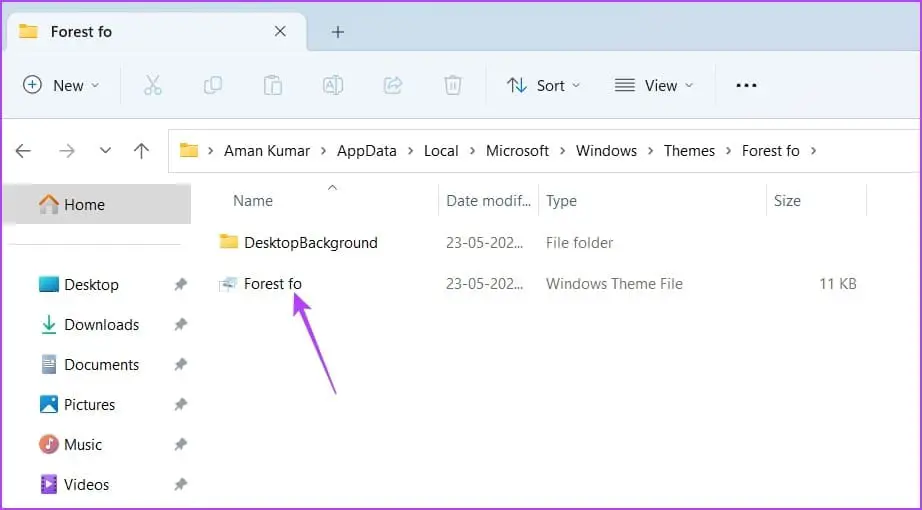The width and height of the screenshot is (922, 510).
Task: Navigate to Microsoft in breadcrumb
Action: coord(517,151)
